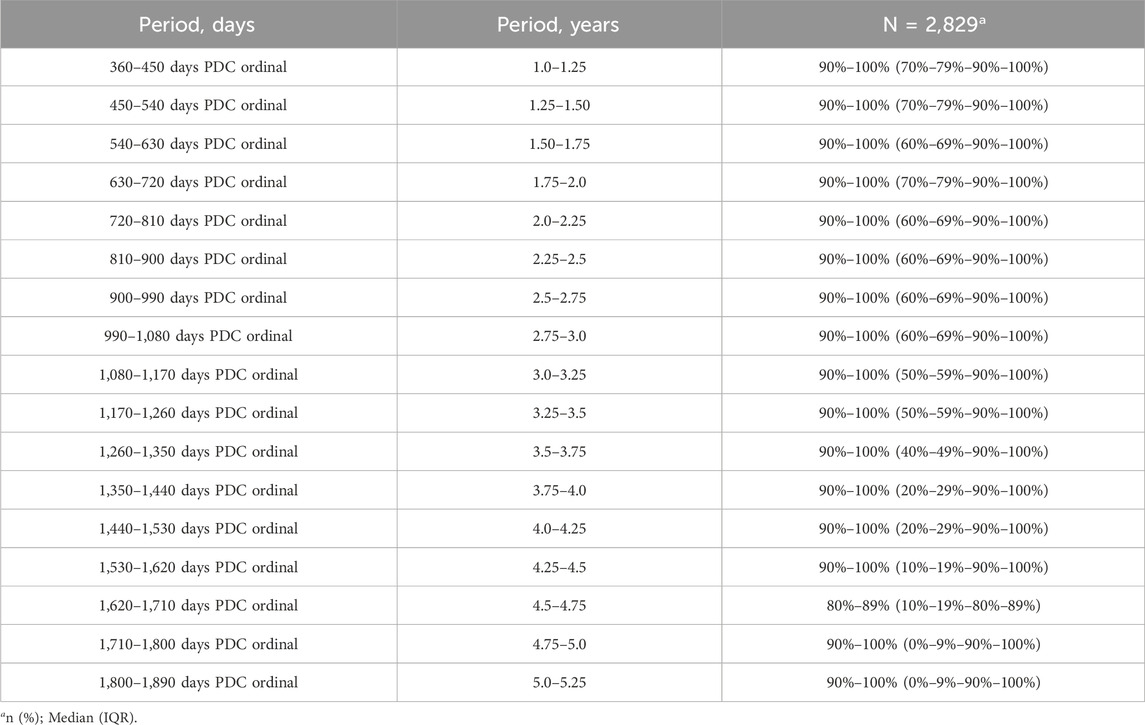Click the value containing "40%–49%" IQR
The width and height of the screenshot is (1145, 725).
932,452
